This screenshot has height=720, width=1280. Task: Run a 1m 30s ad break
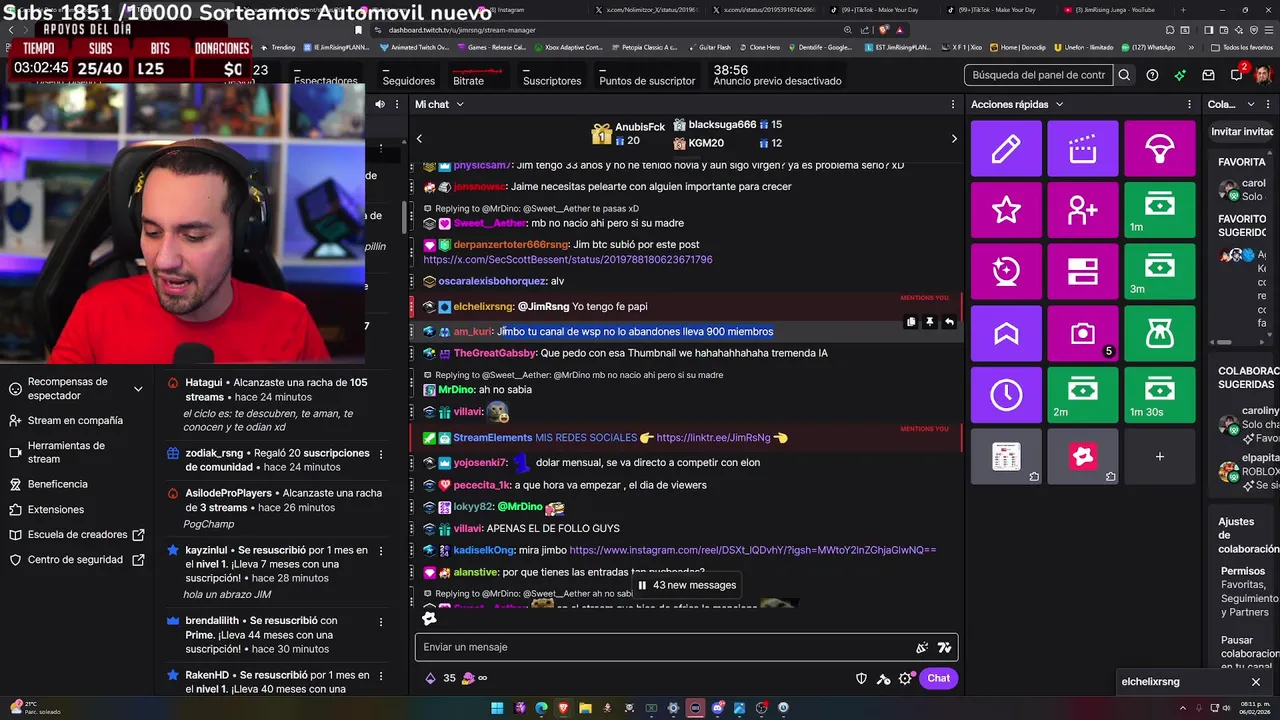click(x=1159, y=395)
